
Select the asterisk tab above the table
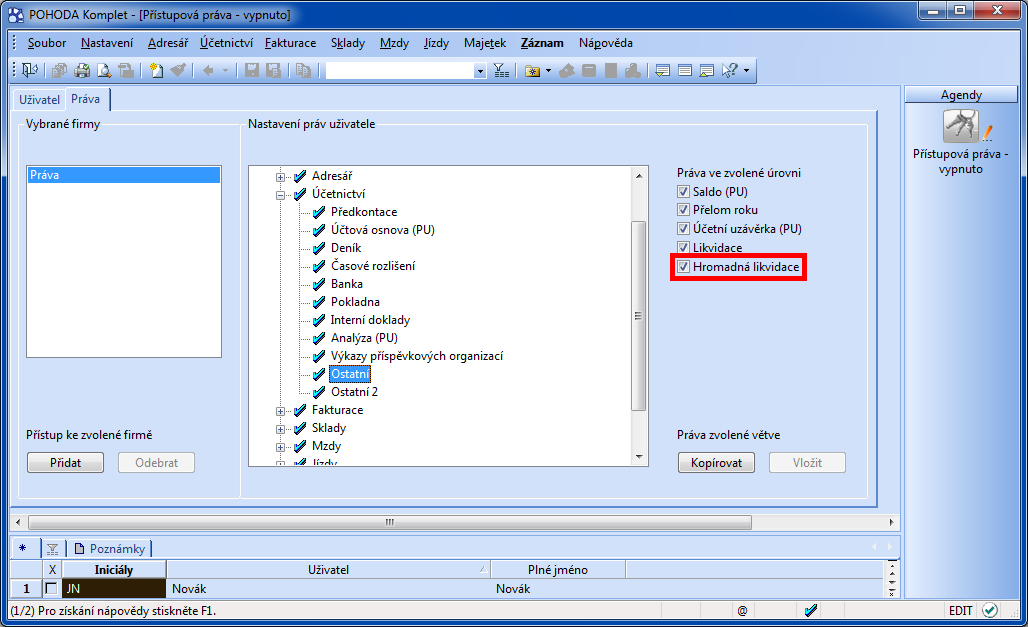pos(23,548)
